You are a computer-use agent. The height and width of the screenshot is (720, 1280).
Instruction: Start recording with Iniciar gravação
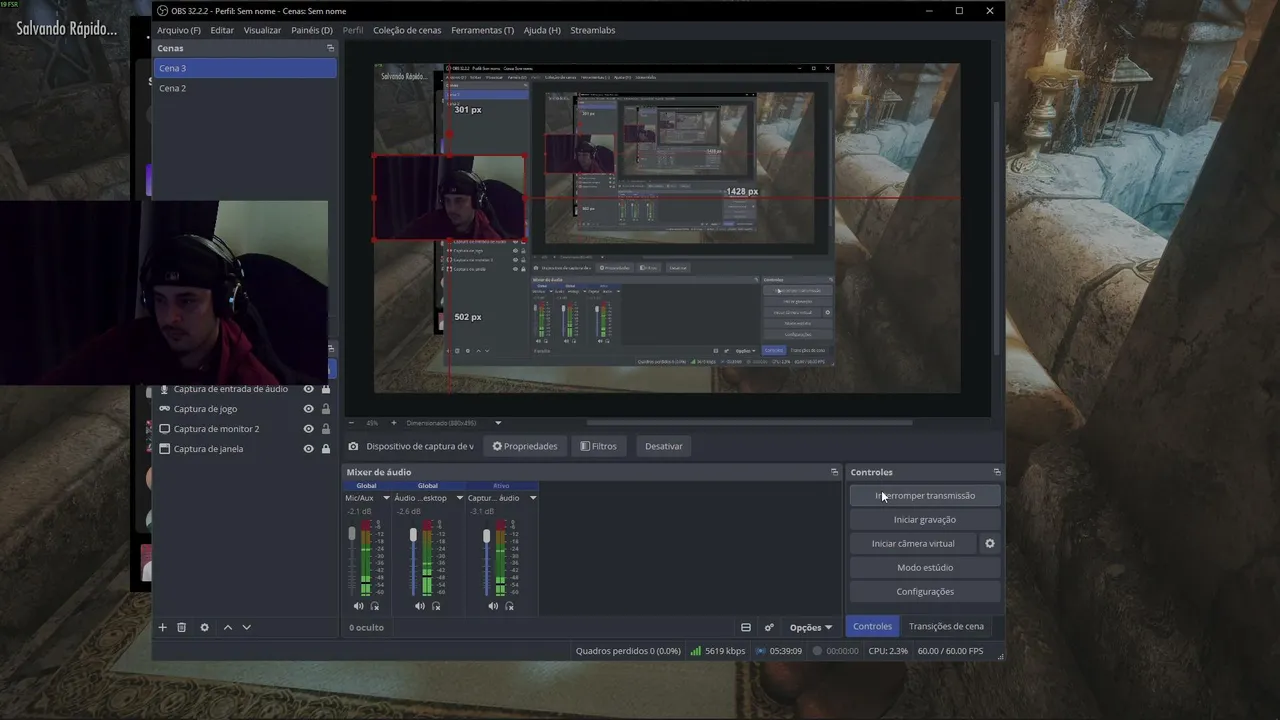925,519
